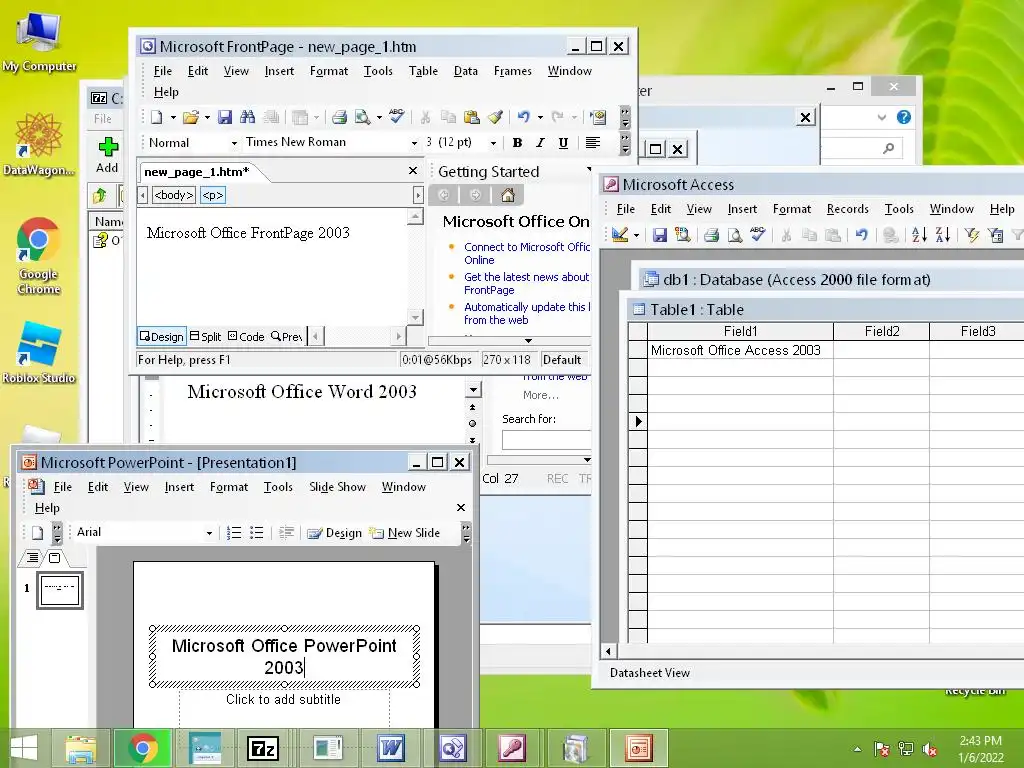Screen dimensions: 1024x768
Task: Click Save icon in FrontPage toolbar
Action: [225, 117]
